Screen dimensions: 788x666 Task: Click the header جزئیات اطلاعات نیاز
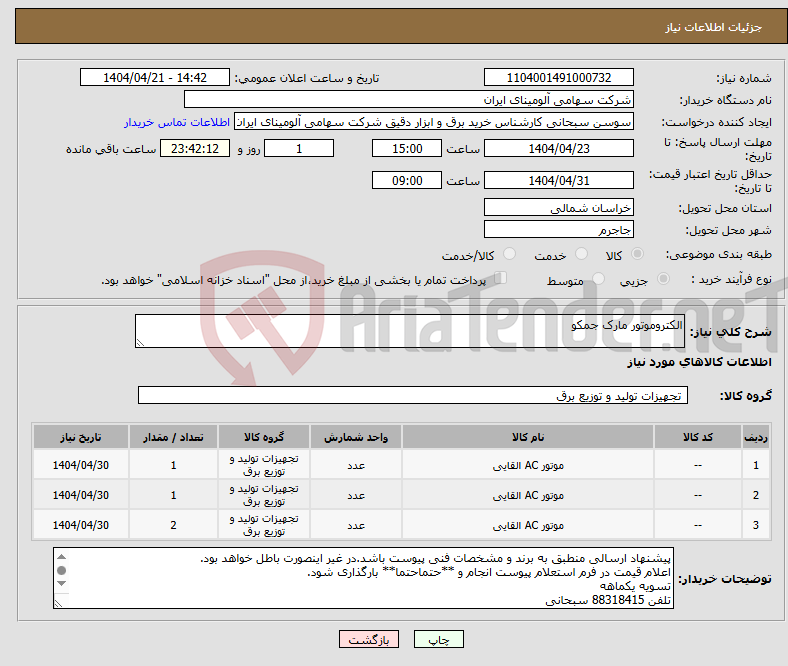click(x=714, y=27)
